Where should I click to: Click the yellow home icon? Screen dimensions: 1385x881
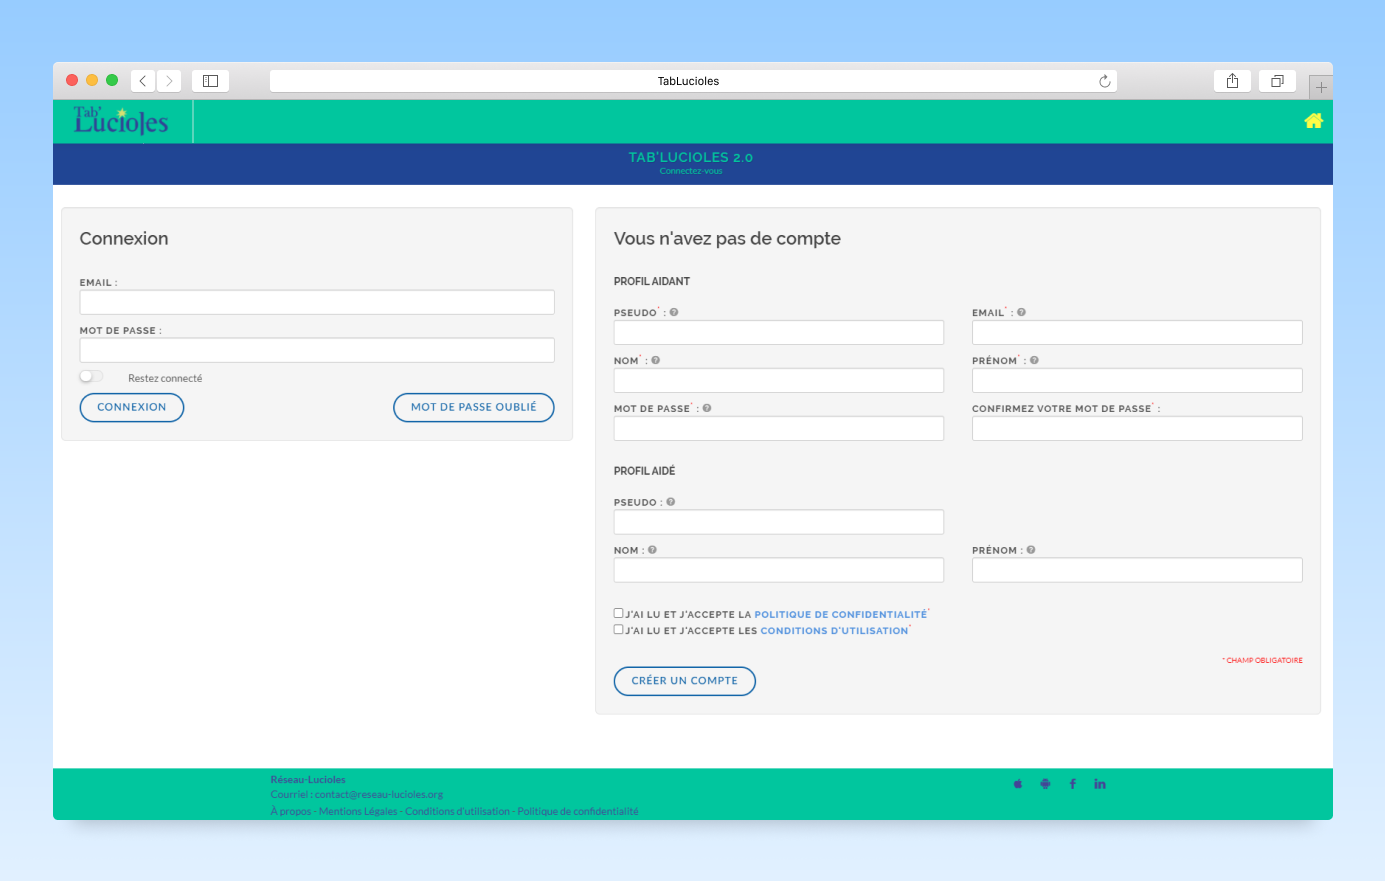1313,121
